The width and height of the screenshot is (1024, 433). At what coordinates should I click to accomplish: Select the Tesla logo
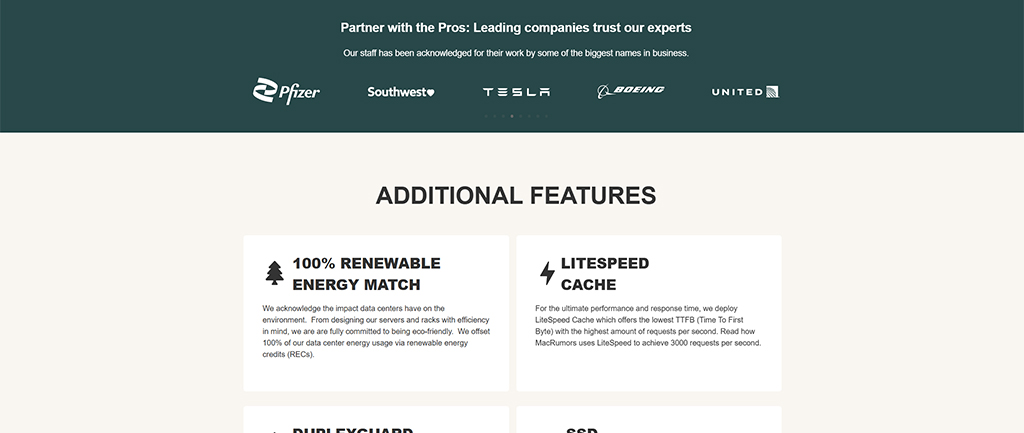pyautogui.click(x=516, y=92)
